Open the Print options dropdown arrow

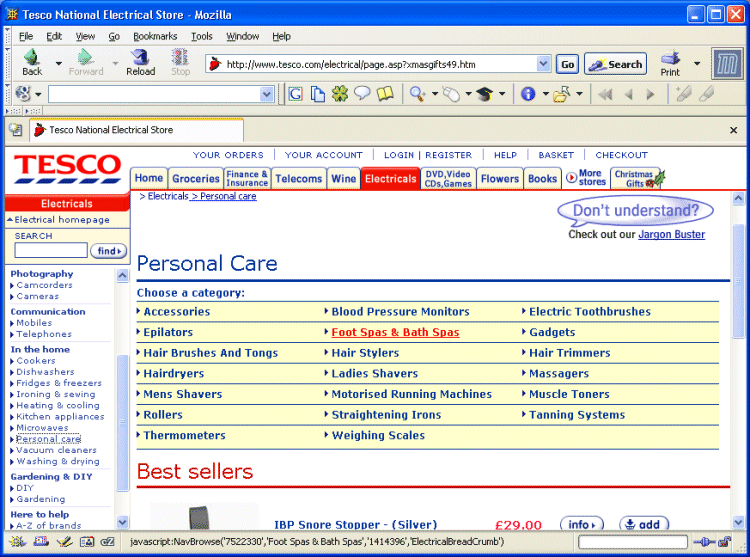[697, 64]
